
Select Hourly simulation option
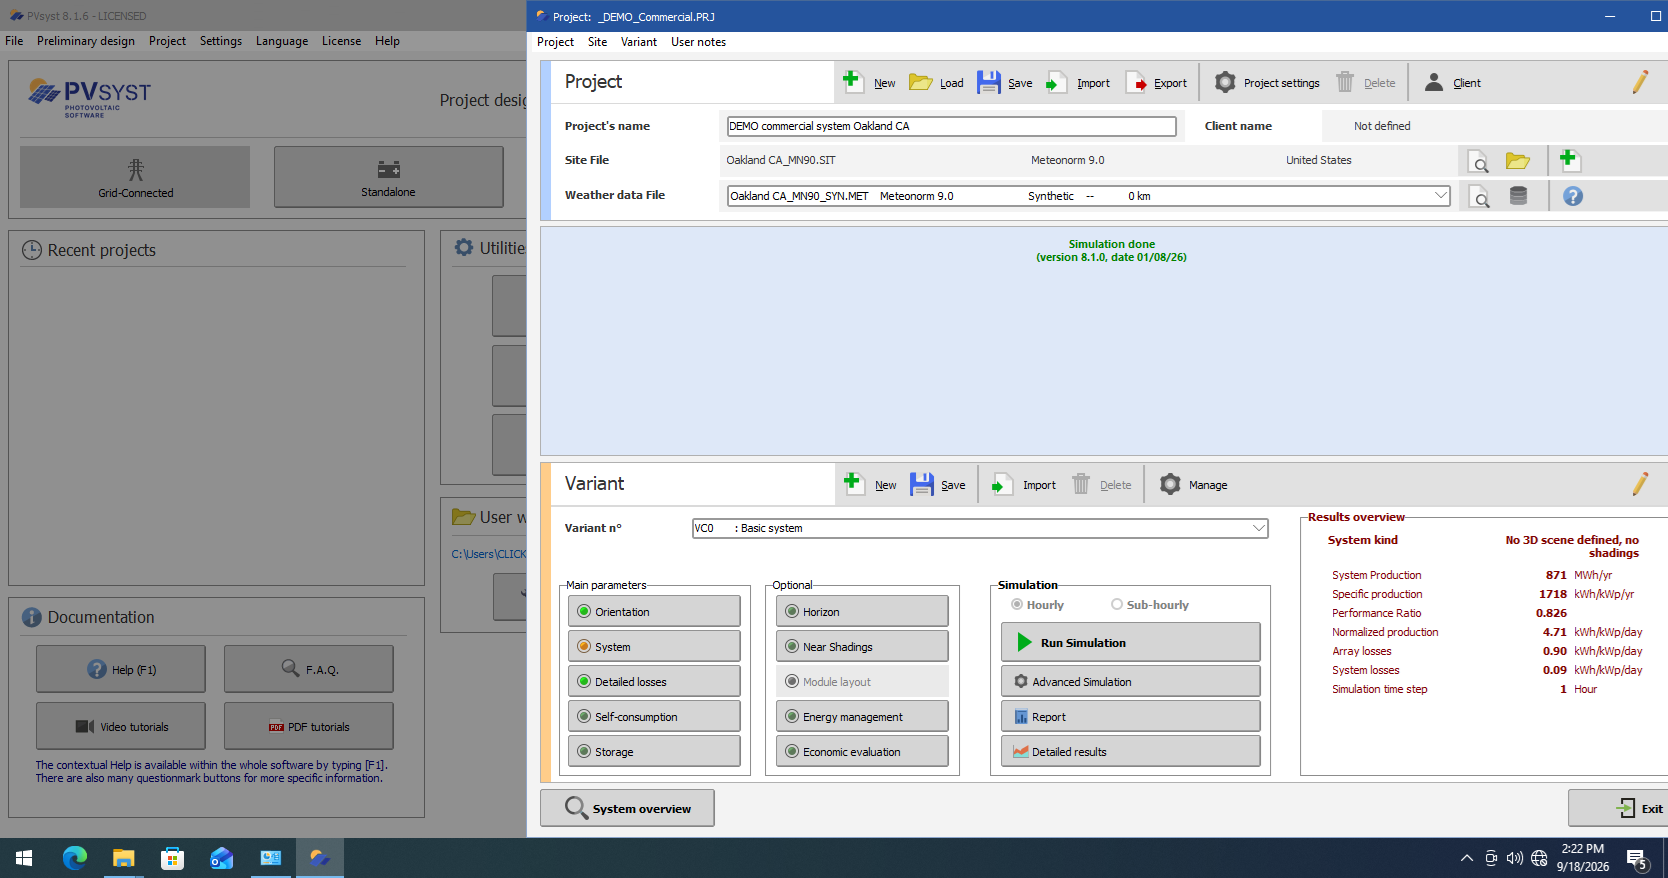(1017, 605)
